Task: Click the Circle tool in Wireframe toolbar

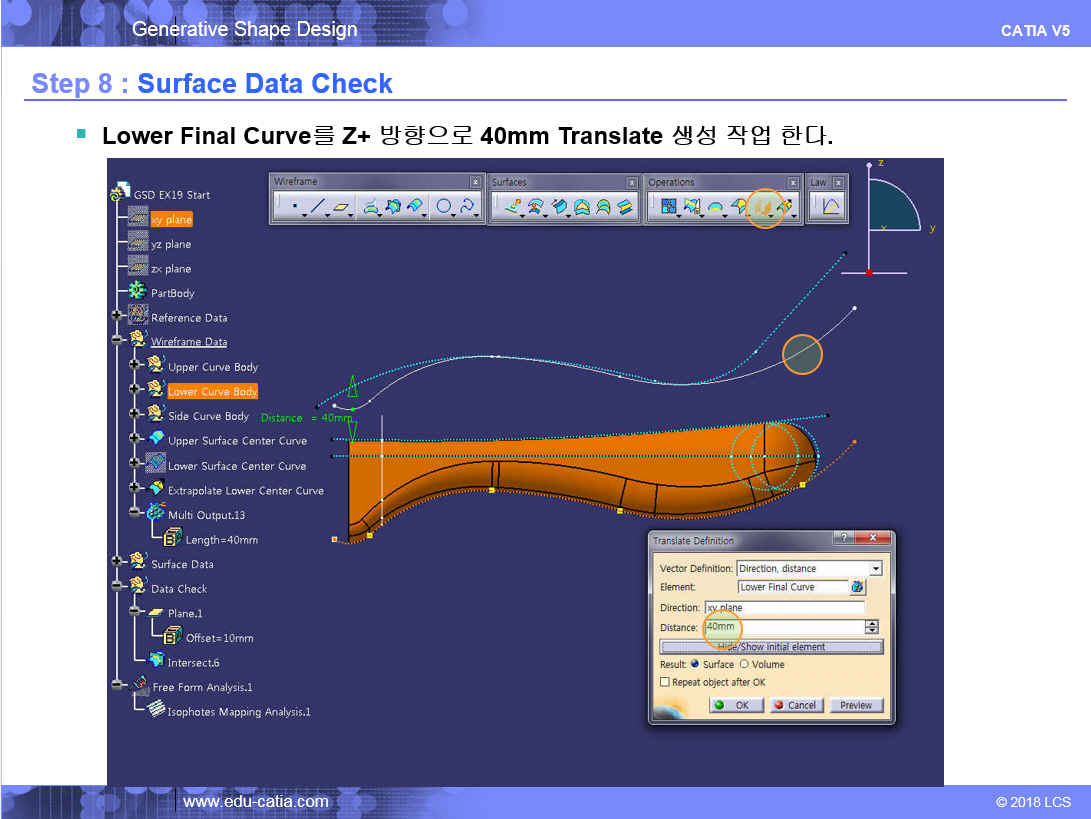Action: [x=443, y=207]
